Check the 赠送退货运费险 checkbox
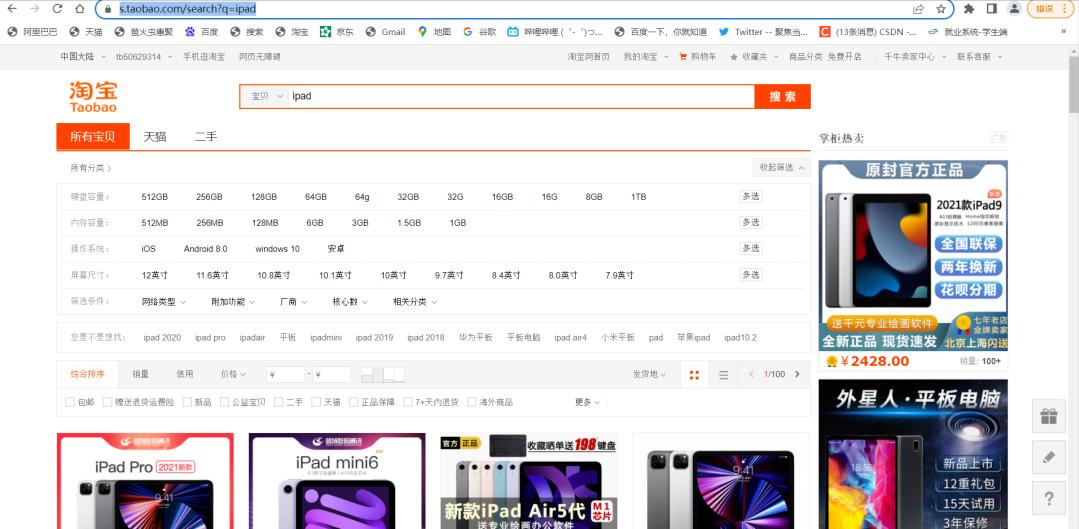 (x=107, y=402)
